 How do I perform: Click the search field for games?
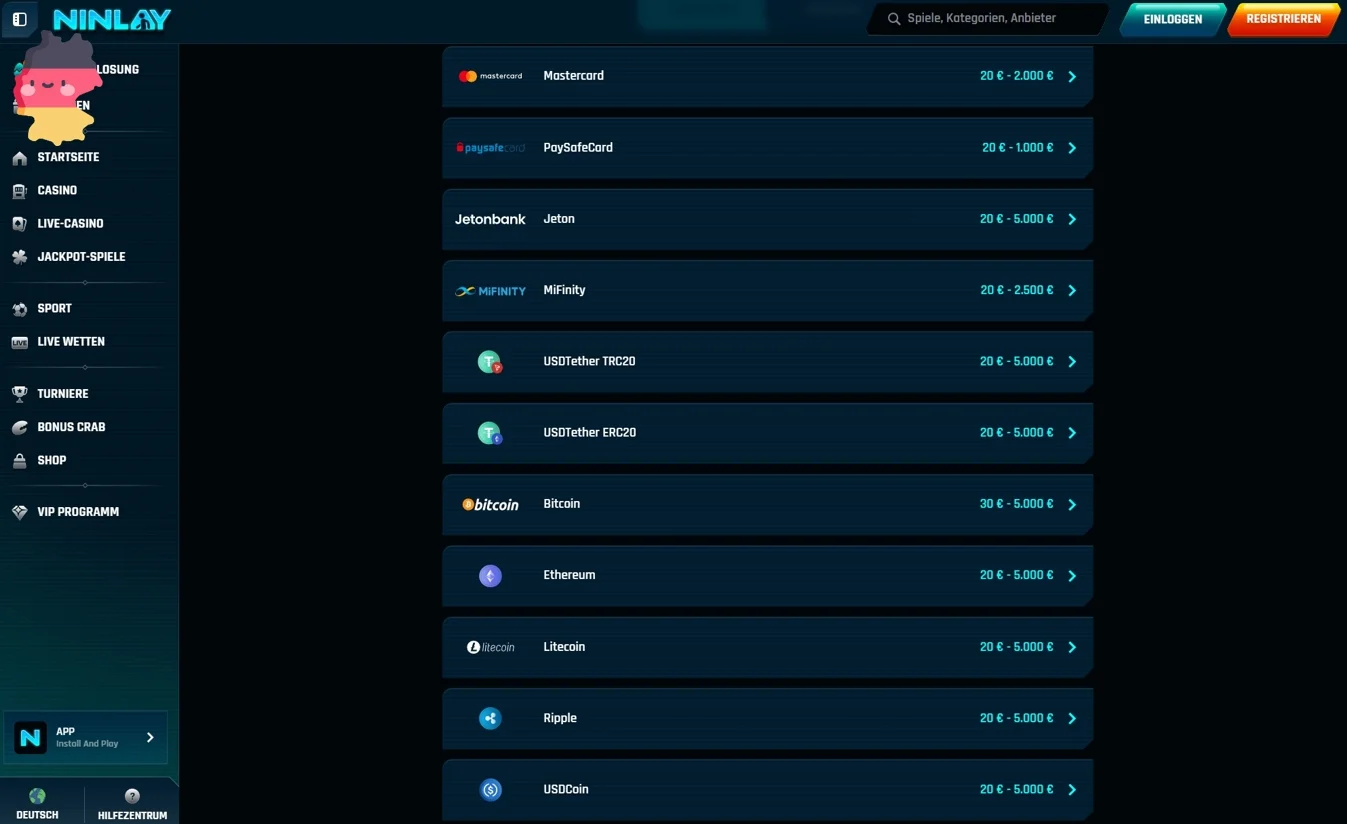(995, 18)
